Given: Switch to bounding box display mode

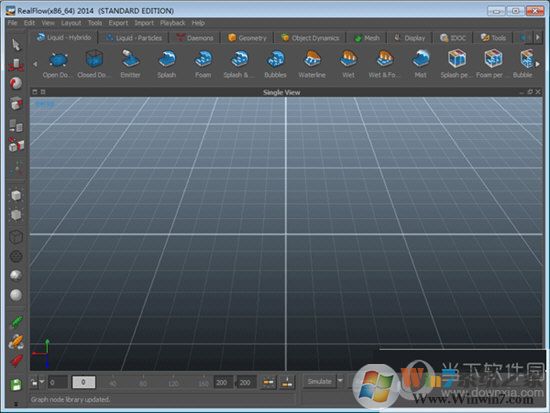Looking at the screenshot, I should click(x=16, y=237).
